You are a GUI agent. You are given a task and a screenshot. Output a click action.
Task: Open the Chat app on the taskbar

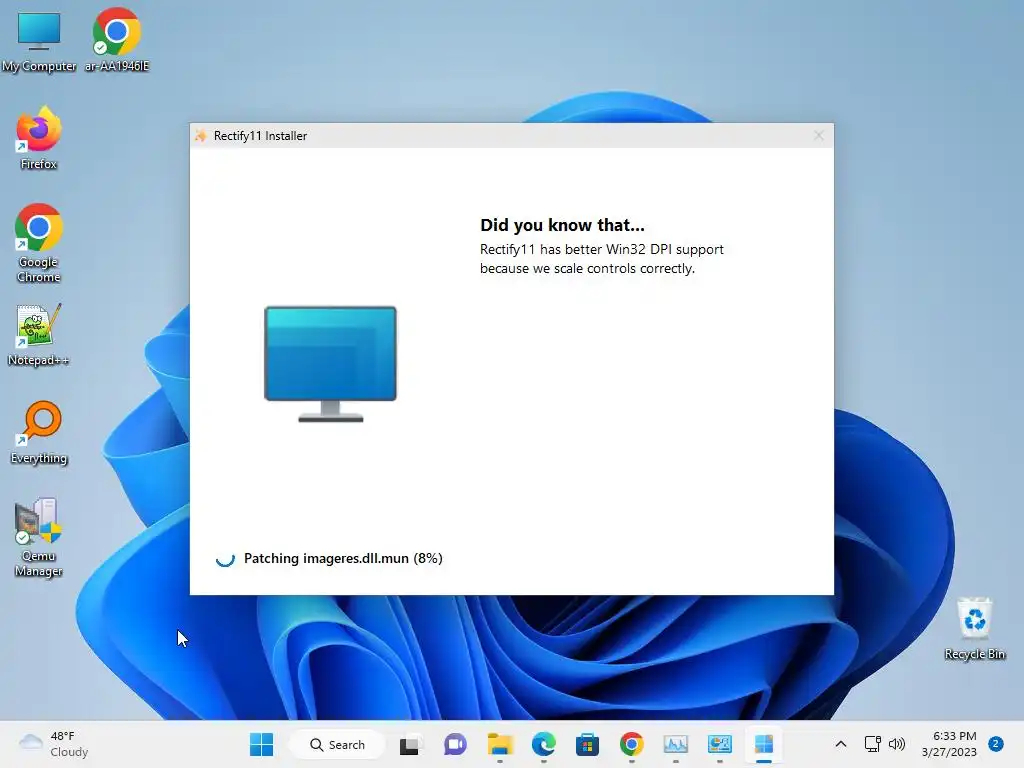[455, 744]
